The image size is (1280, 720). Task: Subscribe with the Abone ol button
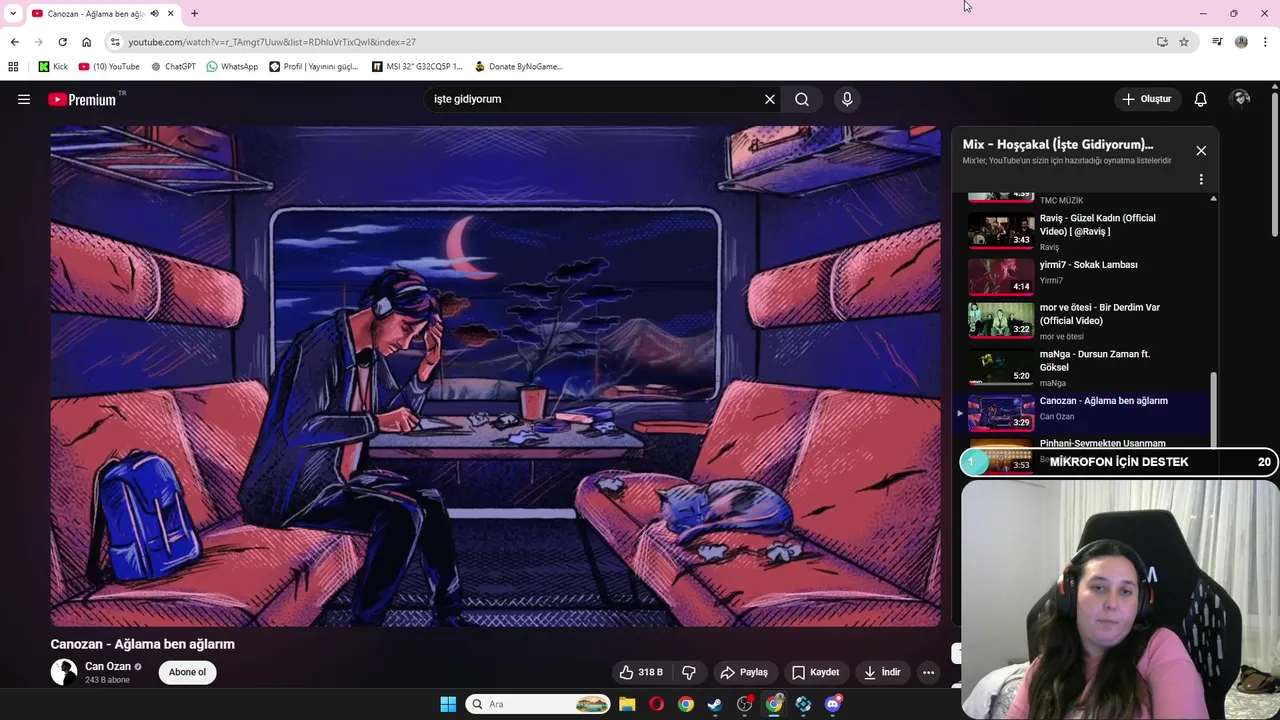[187, 672]
